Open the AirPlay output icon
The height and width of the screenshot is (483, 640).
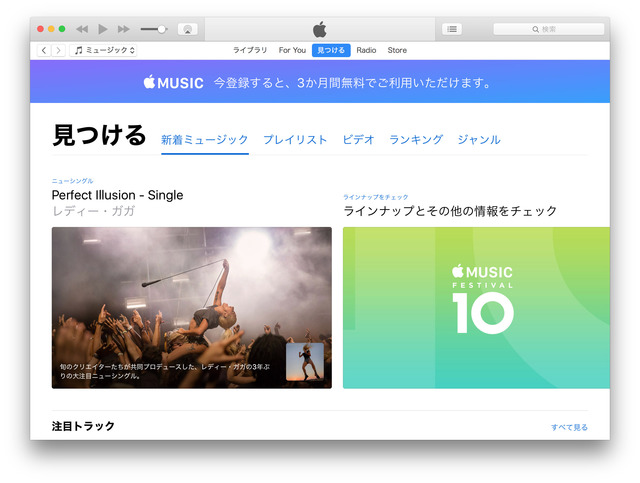[187, 29]
